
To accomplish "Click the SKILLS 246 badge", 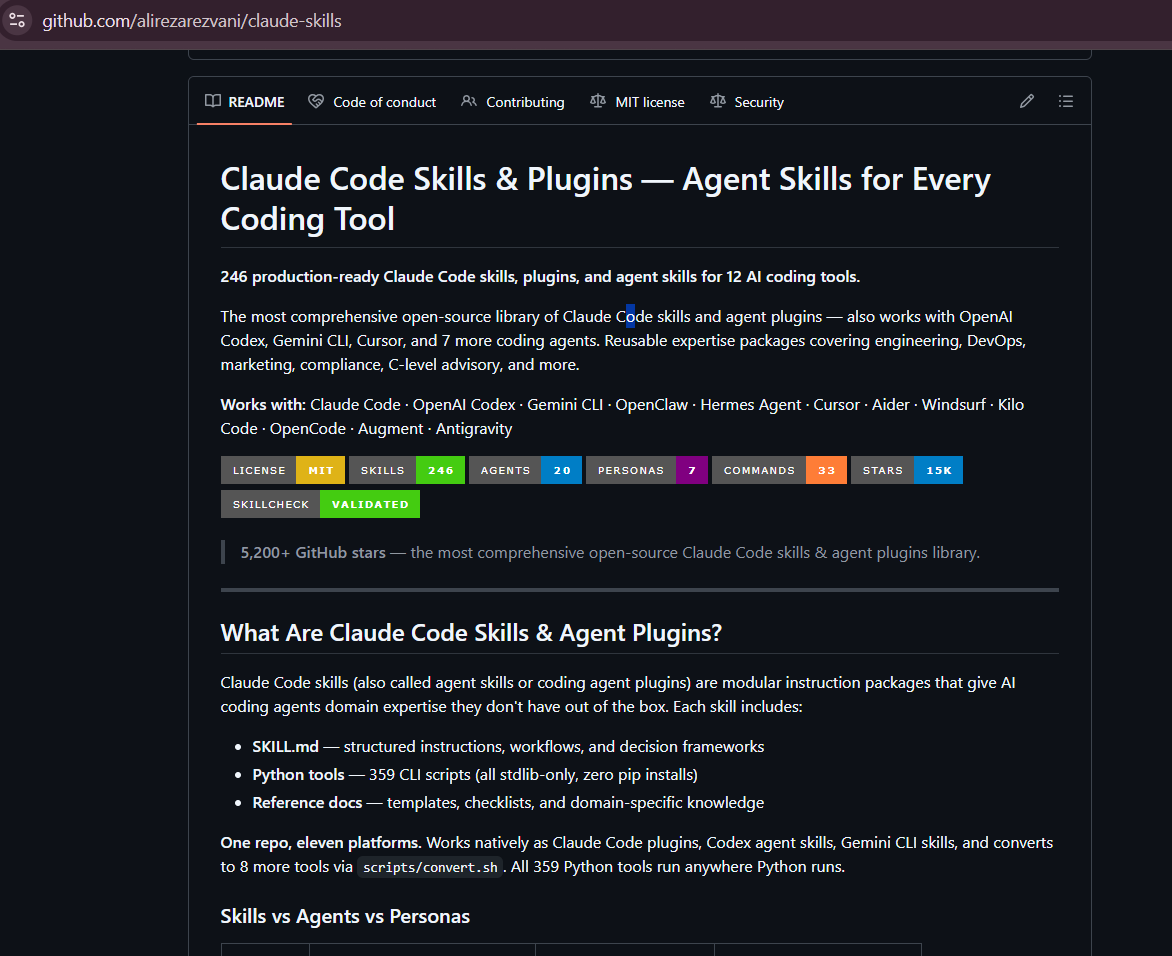I will [x=407, y=470].
